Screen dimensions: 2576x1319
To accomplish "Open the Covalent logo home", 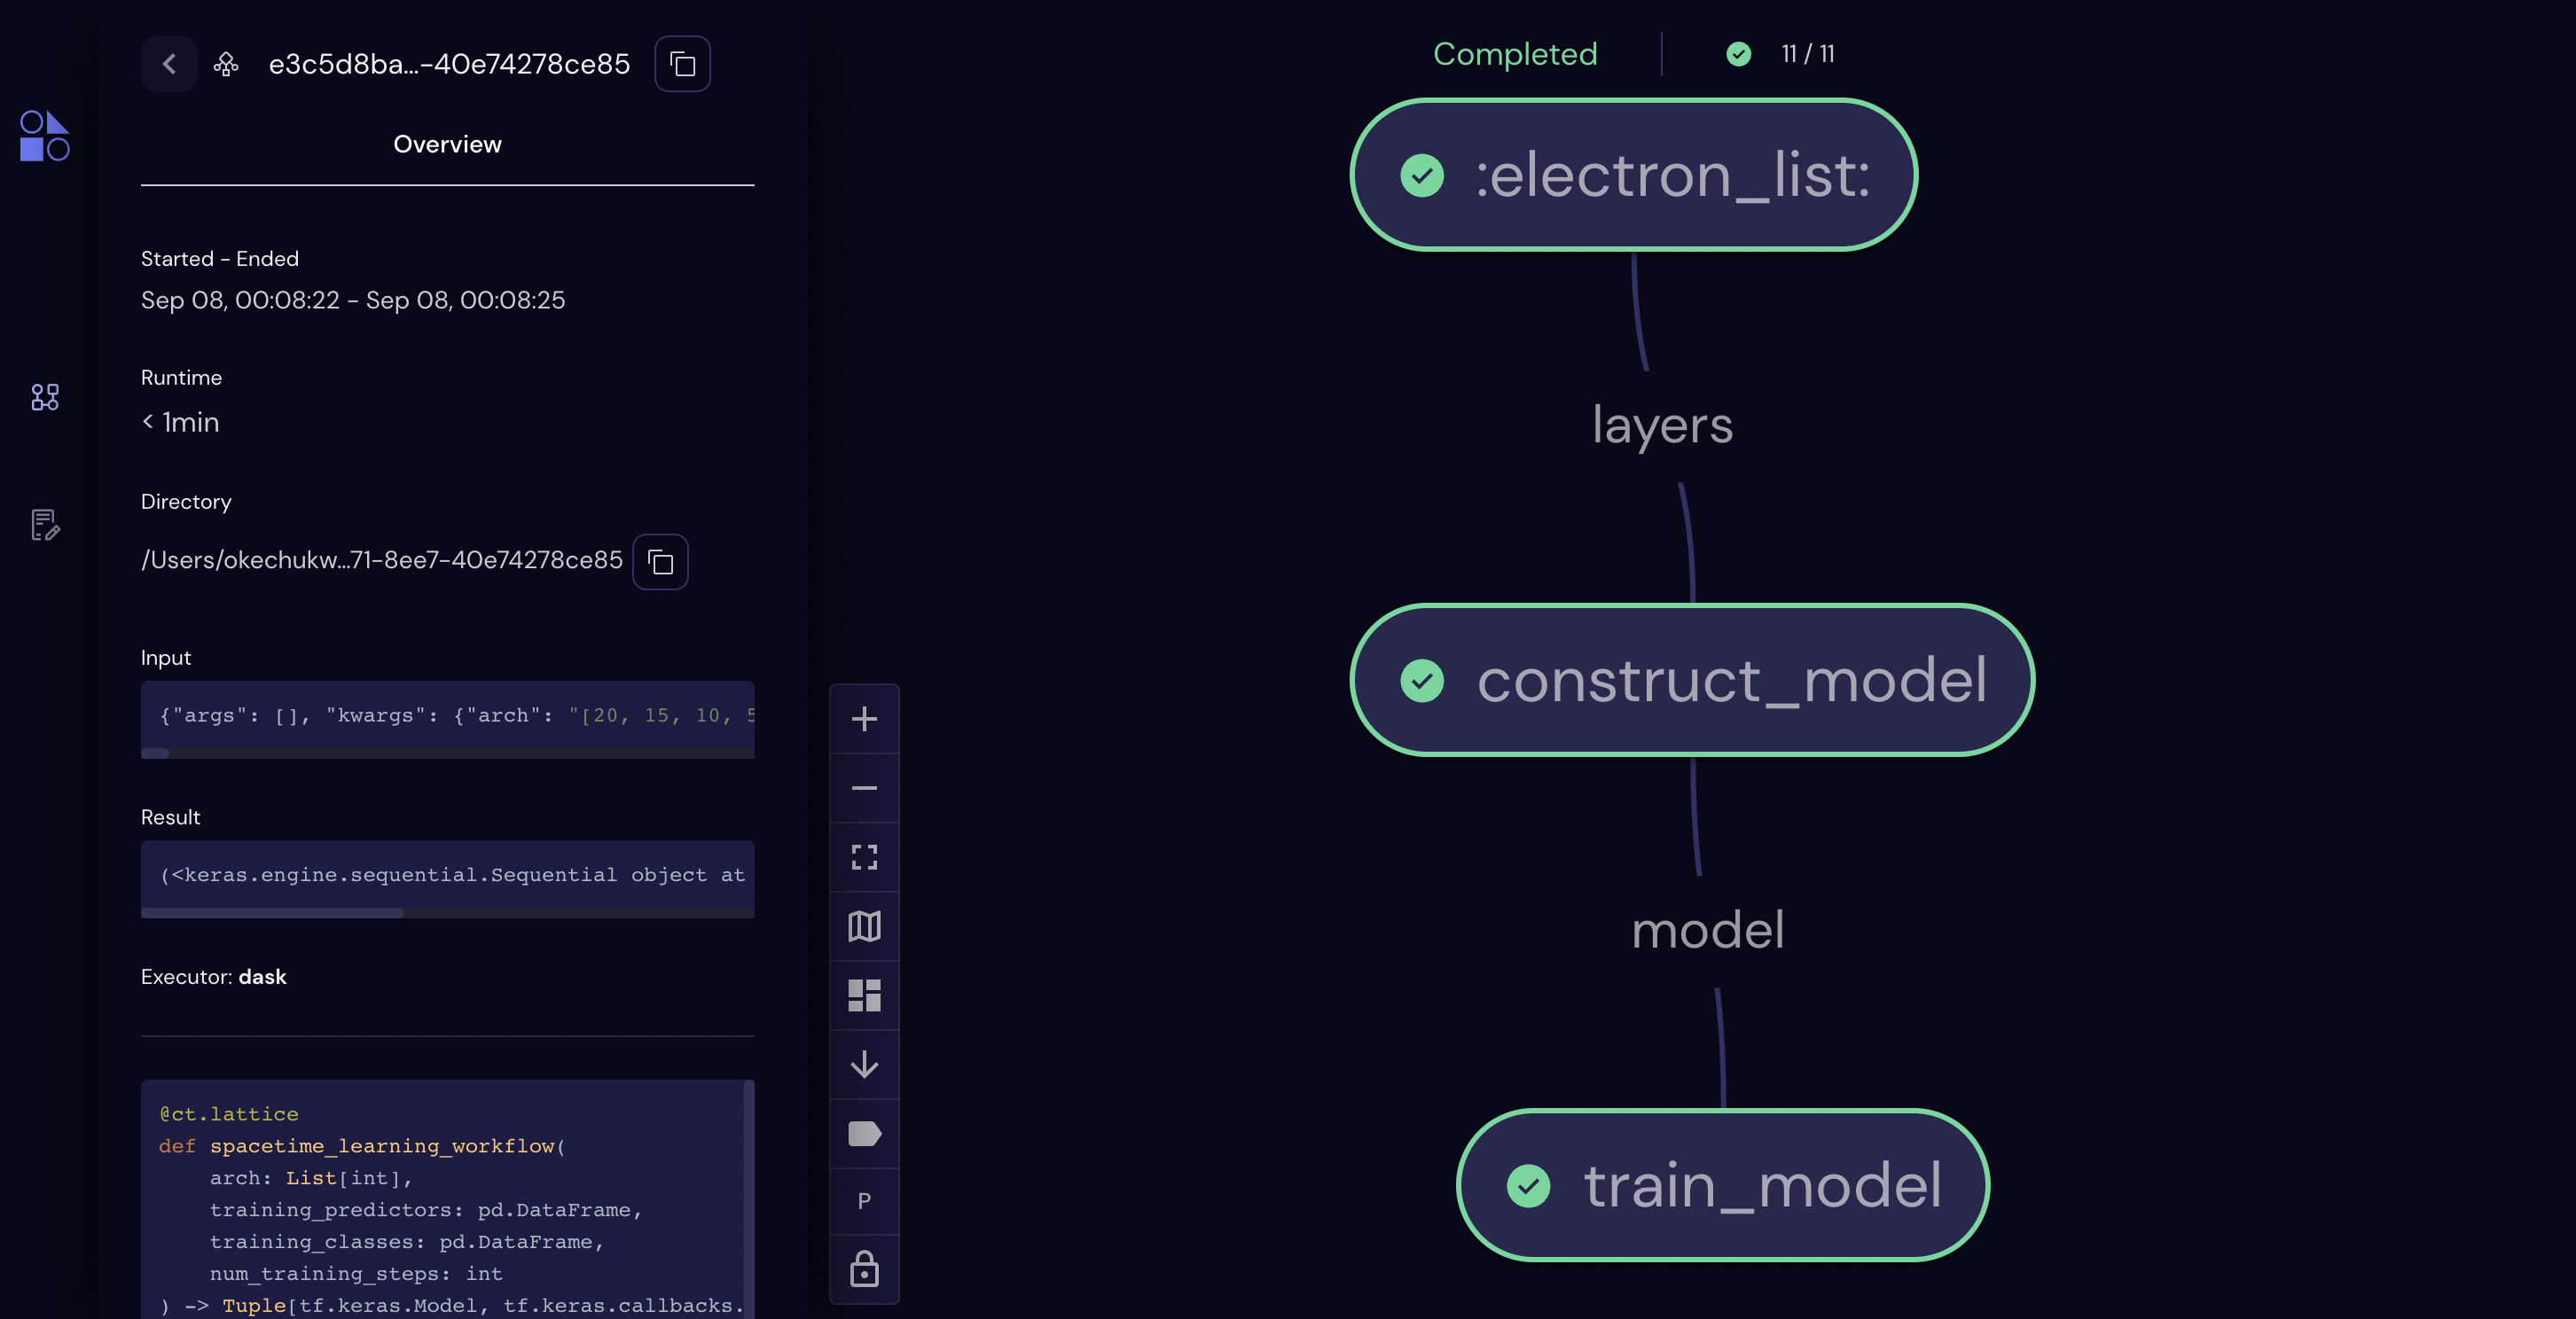I will coord(45,135).
